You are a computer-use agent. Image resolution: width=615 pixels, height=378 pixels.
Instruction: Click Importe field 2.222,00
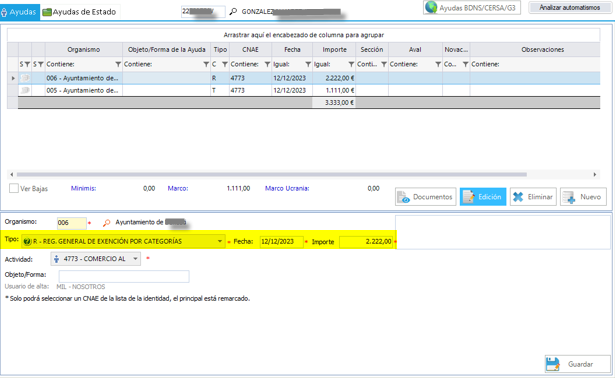pyautogui.click(x=366, y=242)
